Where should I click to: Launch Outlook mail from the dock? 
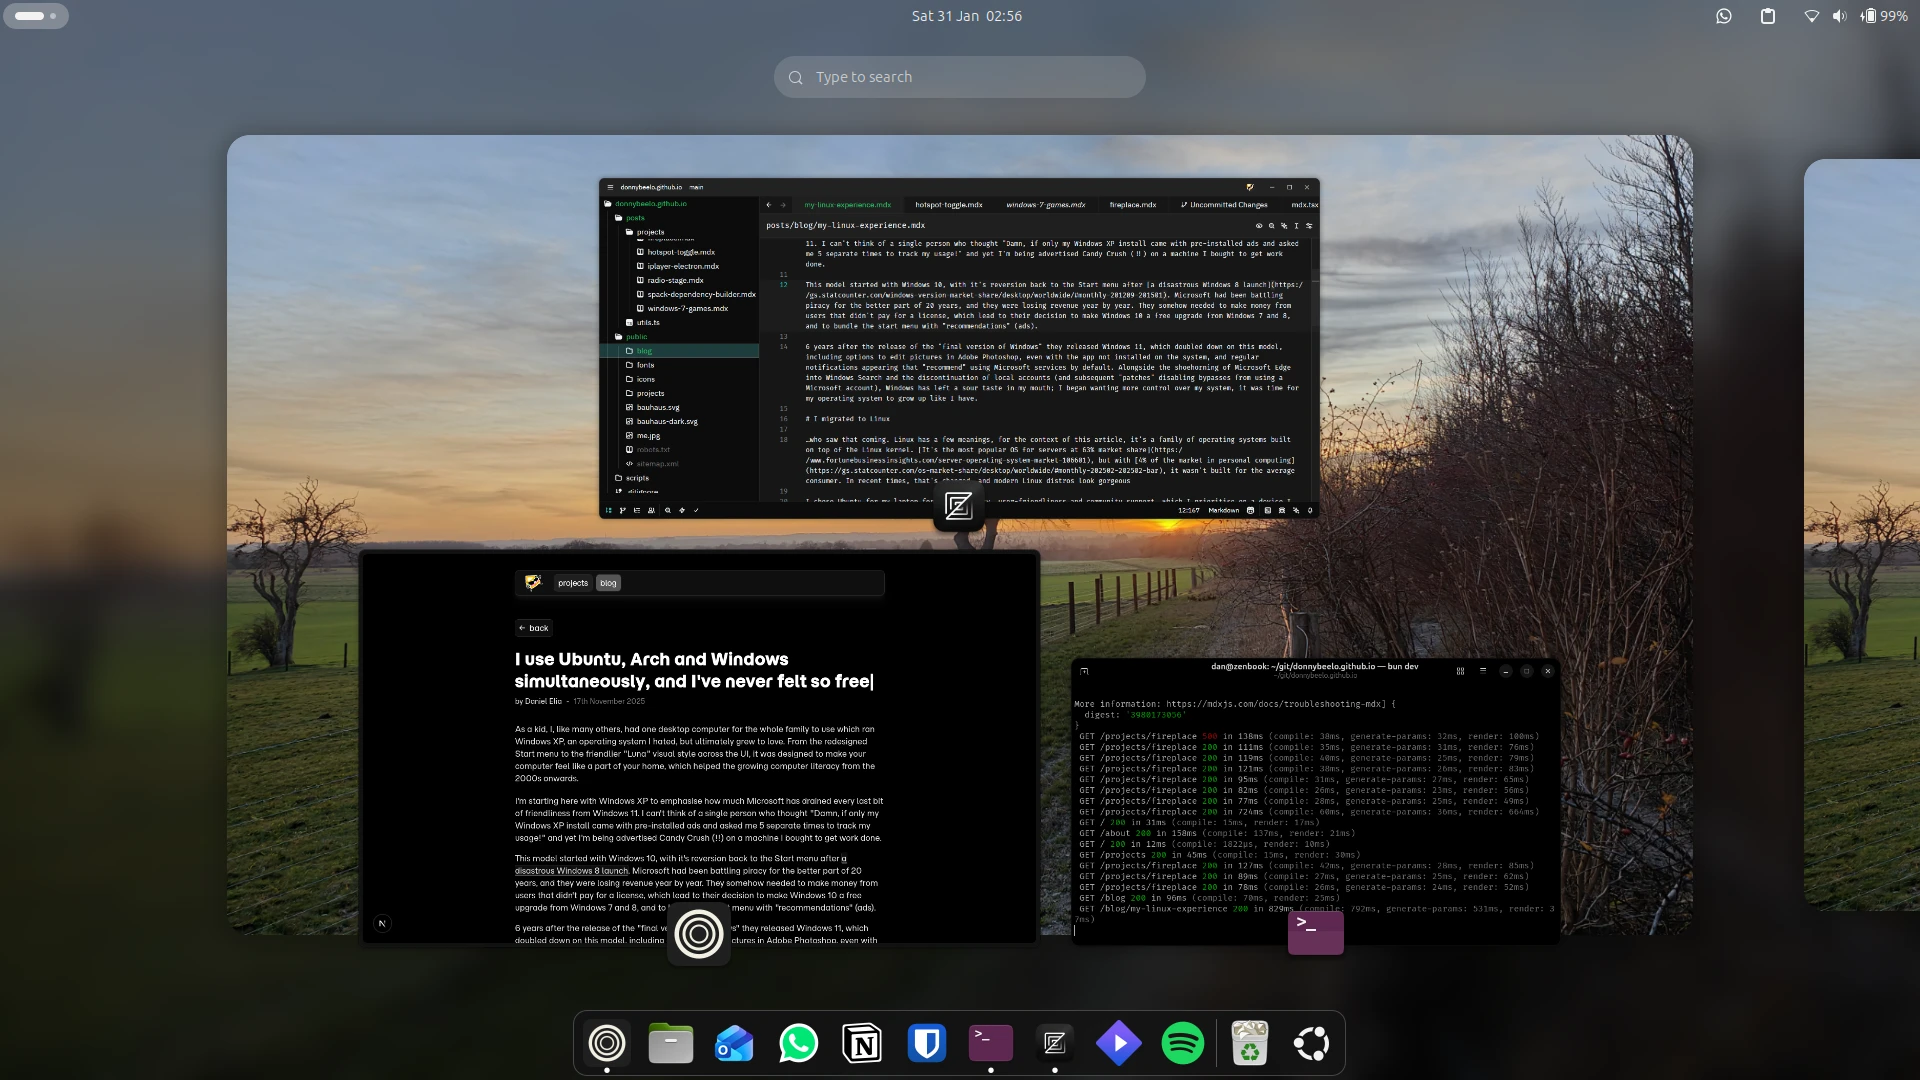[734, 1044]
